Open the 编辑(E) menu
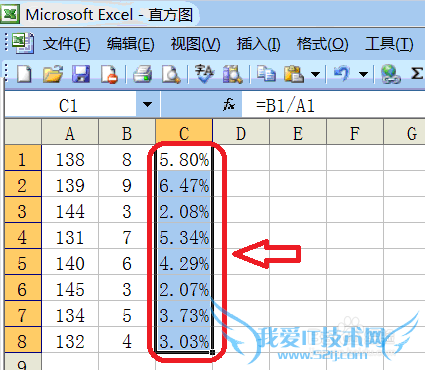 130,44
